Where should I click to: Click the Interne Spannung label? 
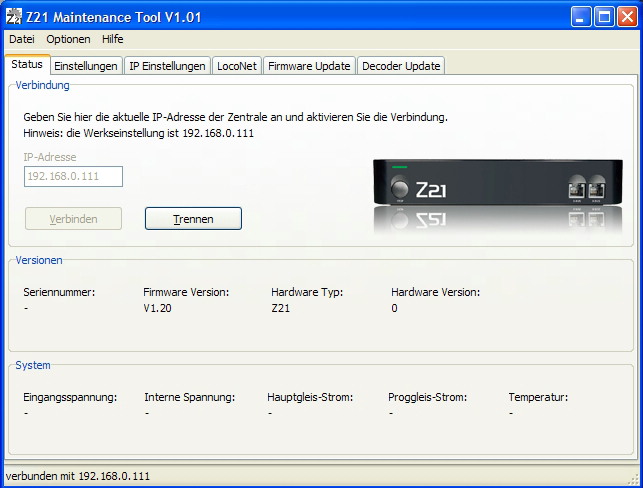point(189,397)
